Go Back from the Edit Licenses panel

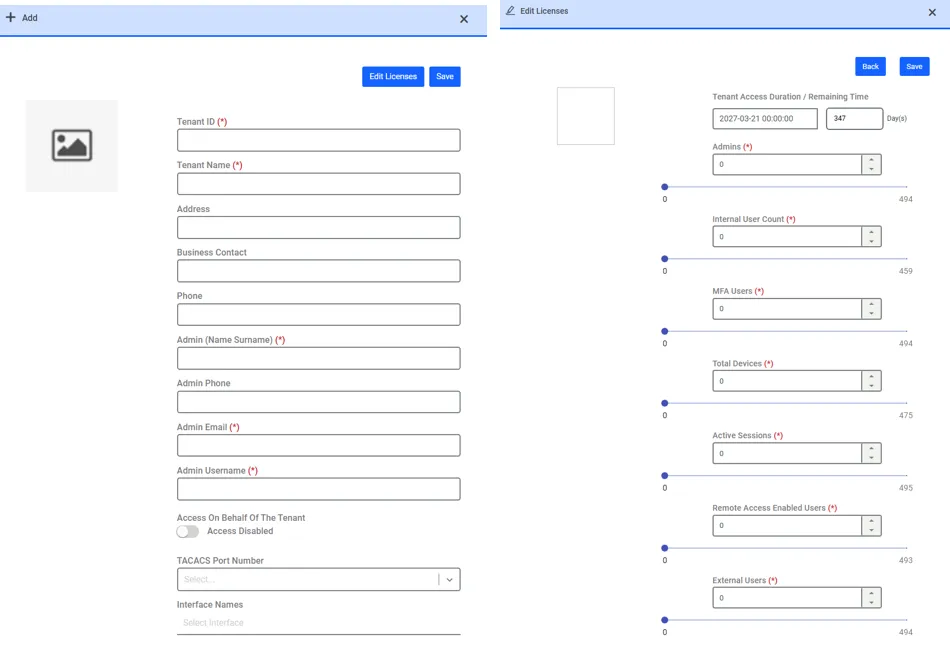(x=870, y=67)
